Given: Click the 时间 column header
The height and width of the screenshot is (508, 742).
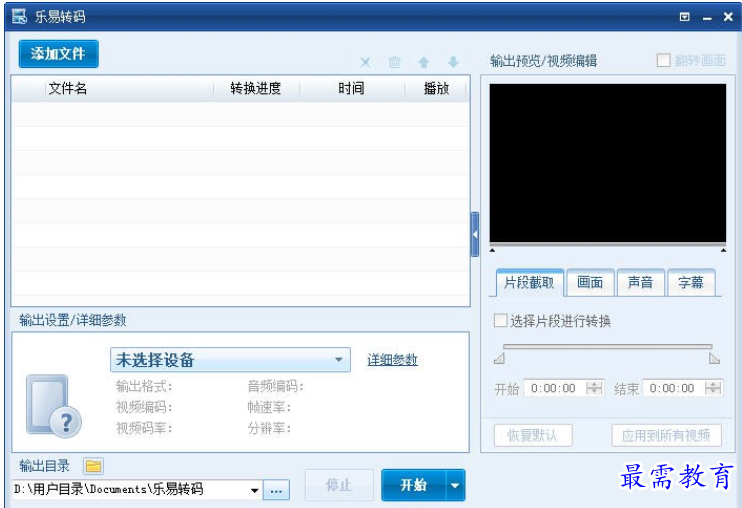Looking at the screenshot, I should tap(352, 88).
